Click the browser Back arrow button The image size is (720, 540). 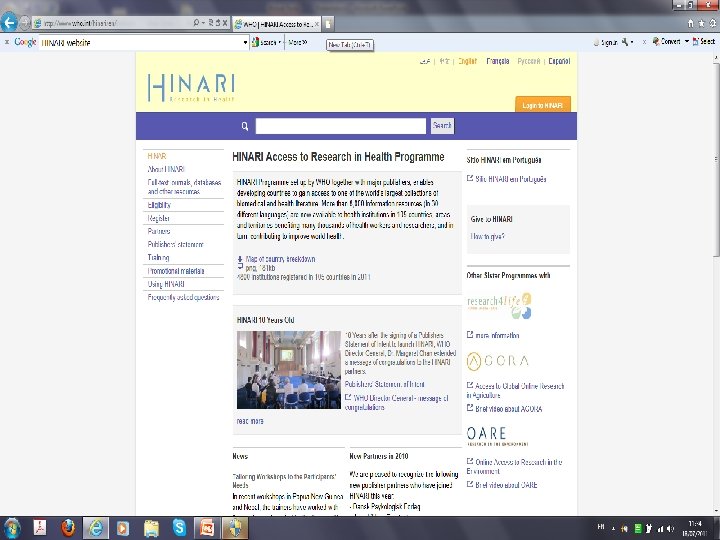tap(9, 22)
